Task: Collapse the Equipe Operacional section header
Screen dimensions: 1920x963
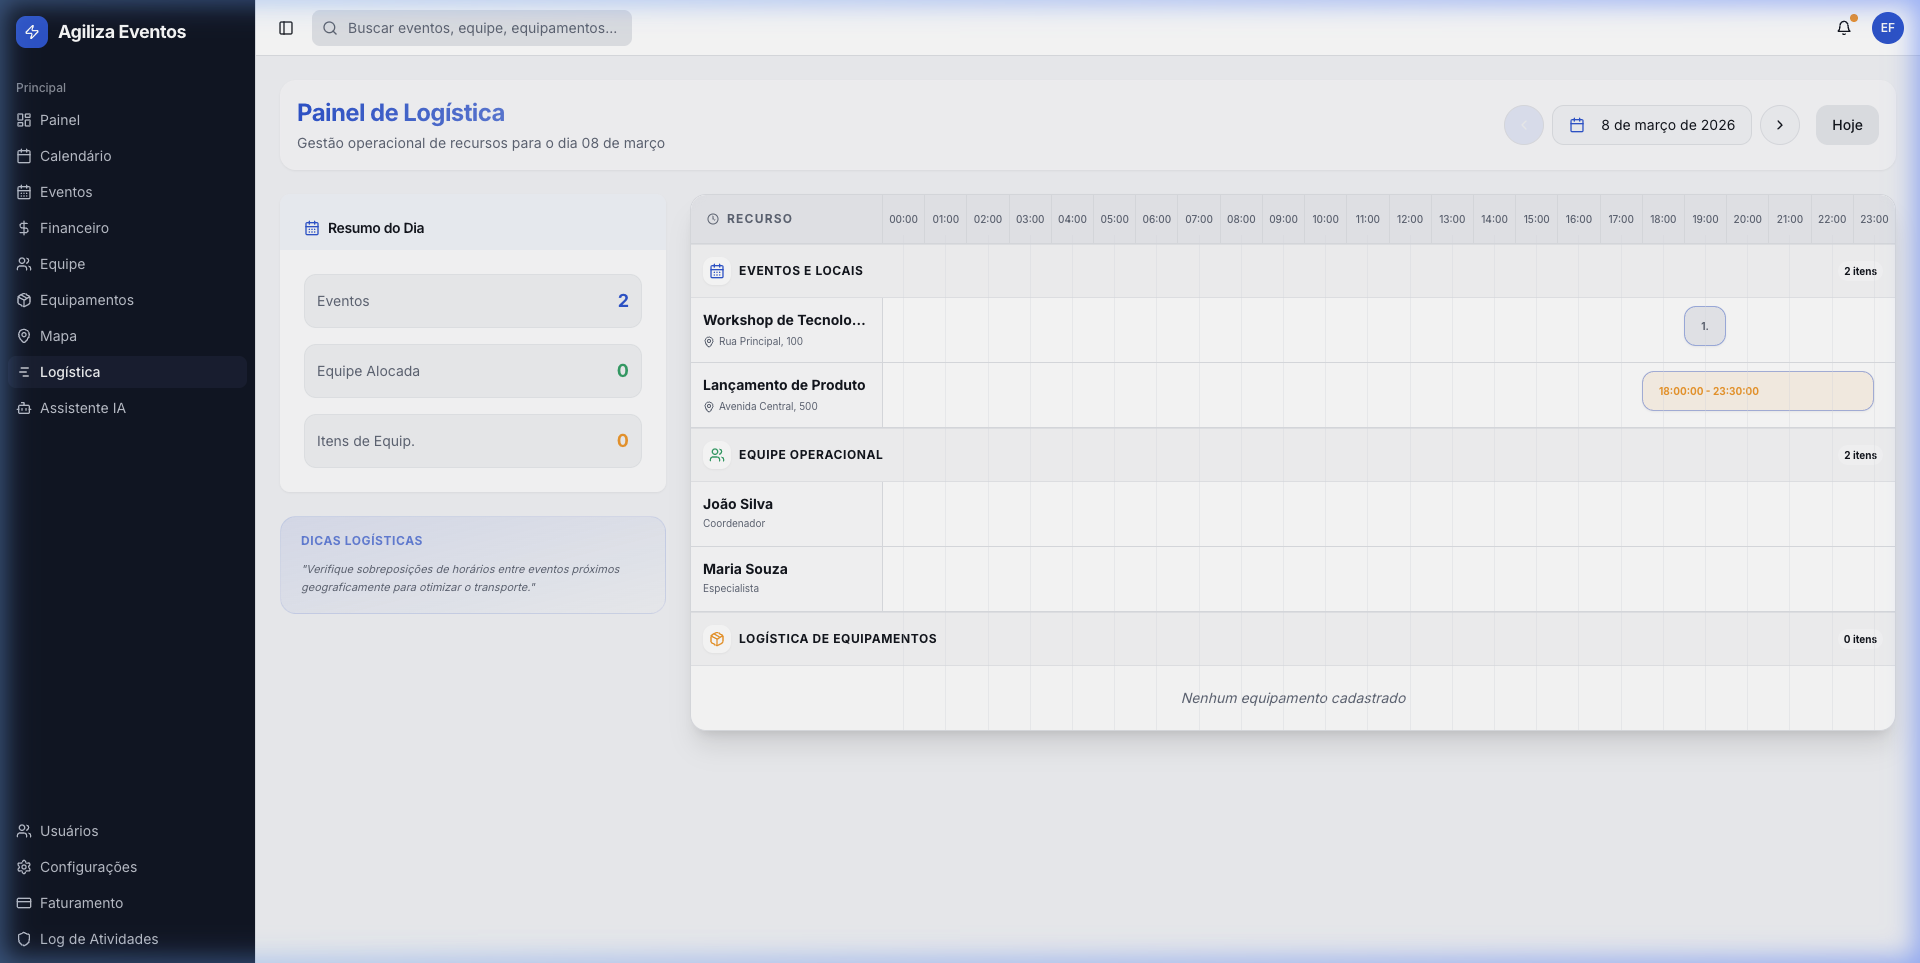Action: 810,455
